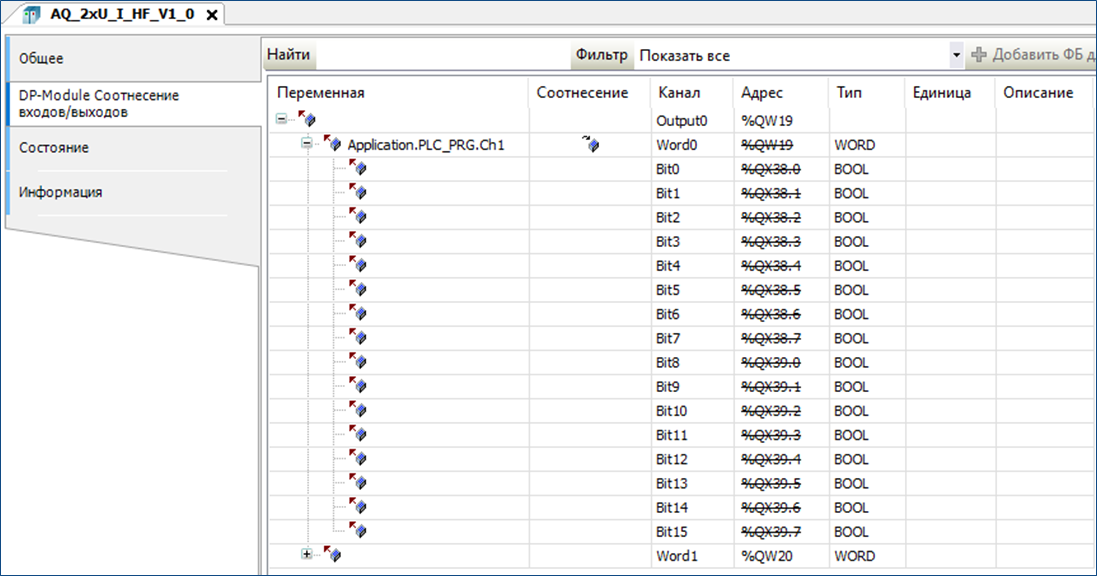The image size is (1097, 576).
Task: Click the variable icon in Bit15 row
Action: tap(358, 532)
